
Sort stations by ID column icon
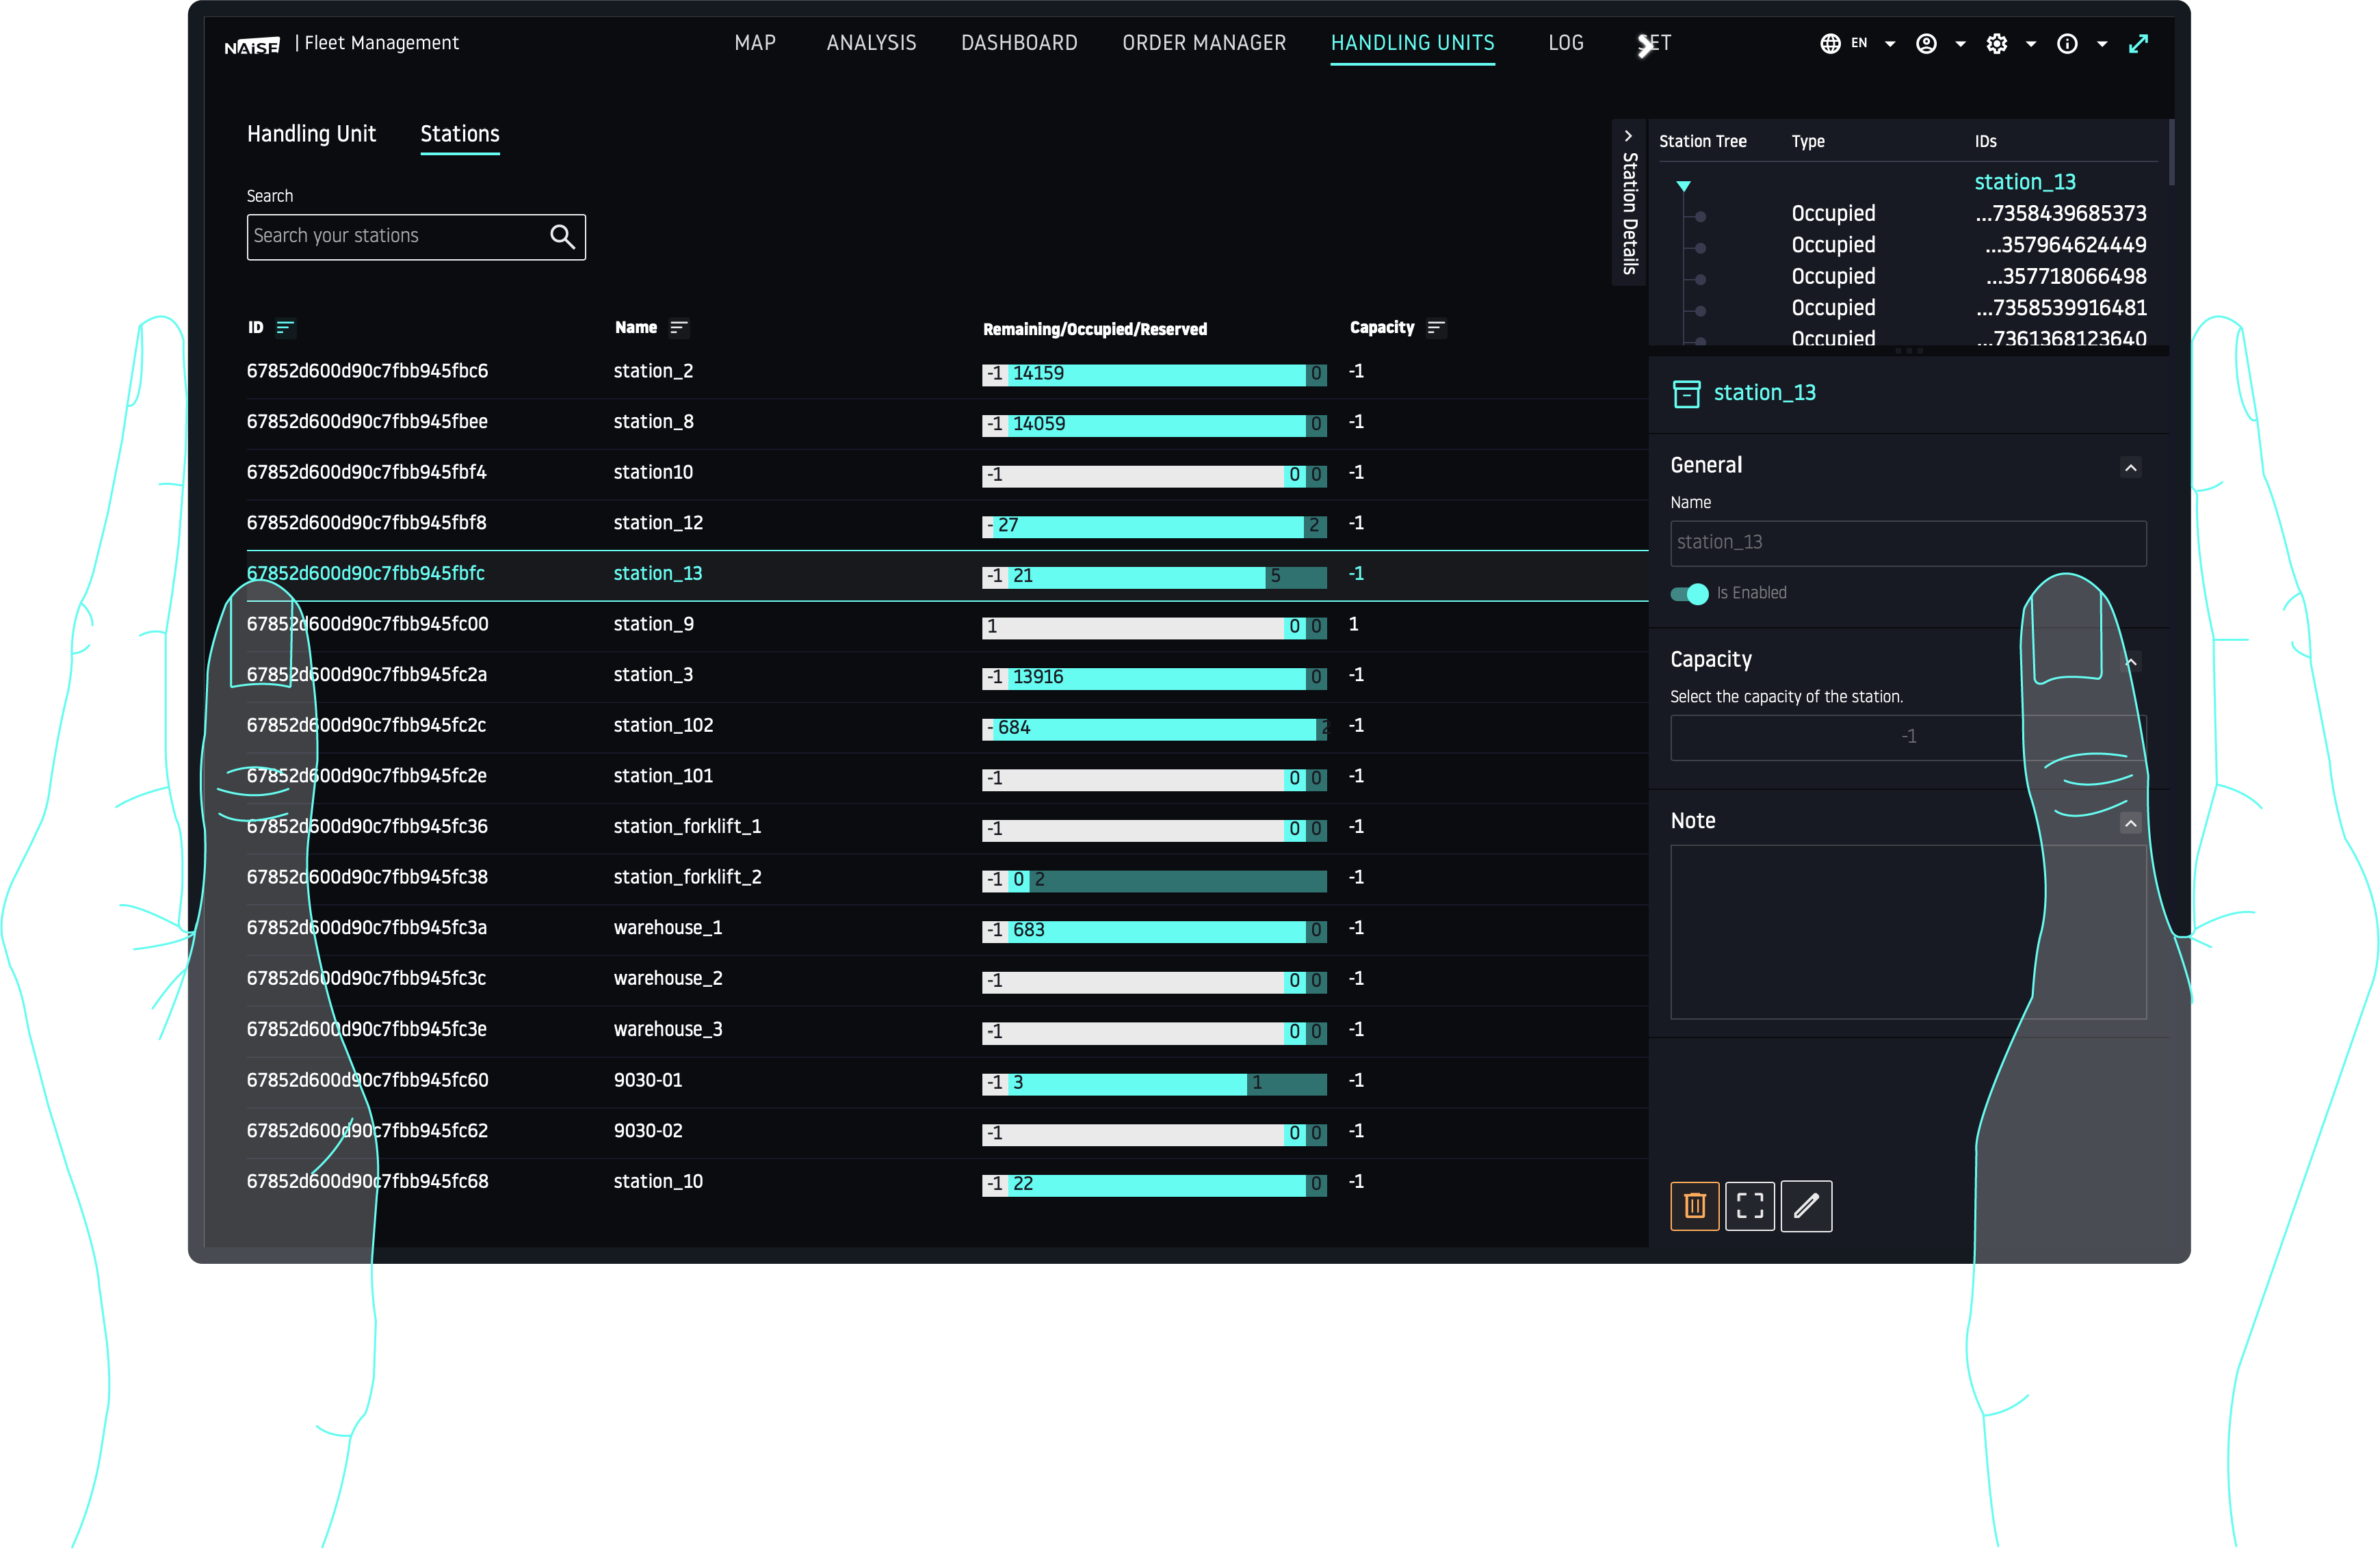[x=285, y=328]
